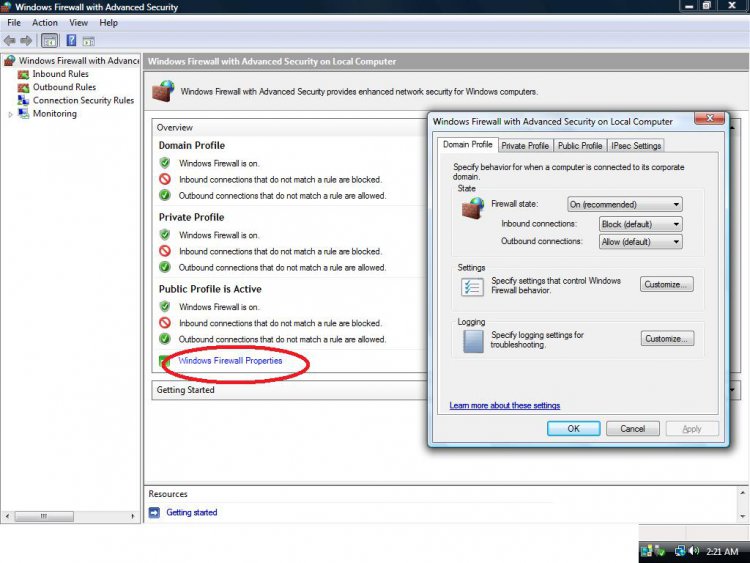Click the notebook icon in Logging group

[x=473, y=342]
